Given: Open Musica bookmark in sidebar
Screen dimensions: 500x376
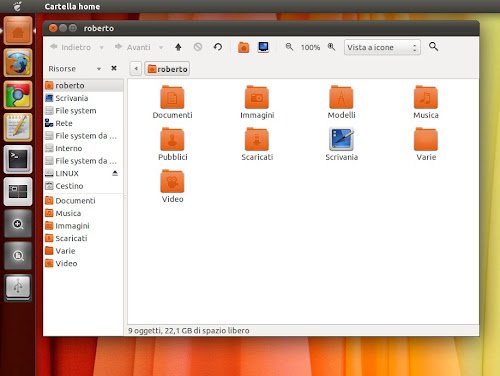Looking at the screenshot, I should pyautogui.click(x=83, y=213).
